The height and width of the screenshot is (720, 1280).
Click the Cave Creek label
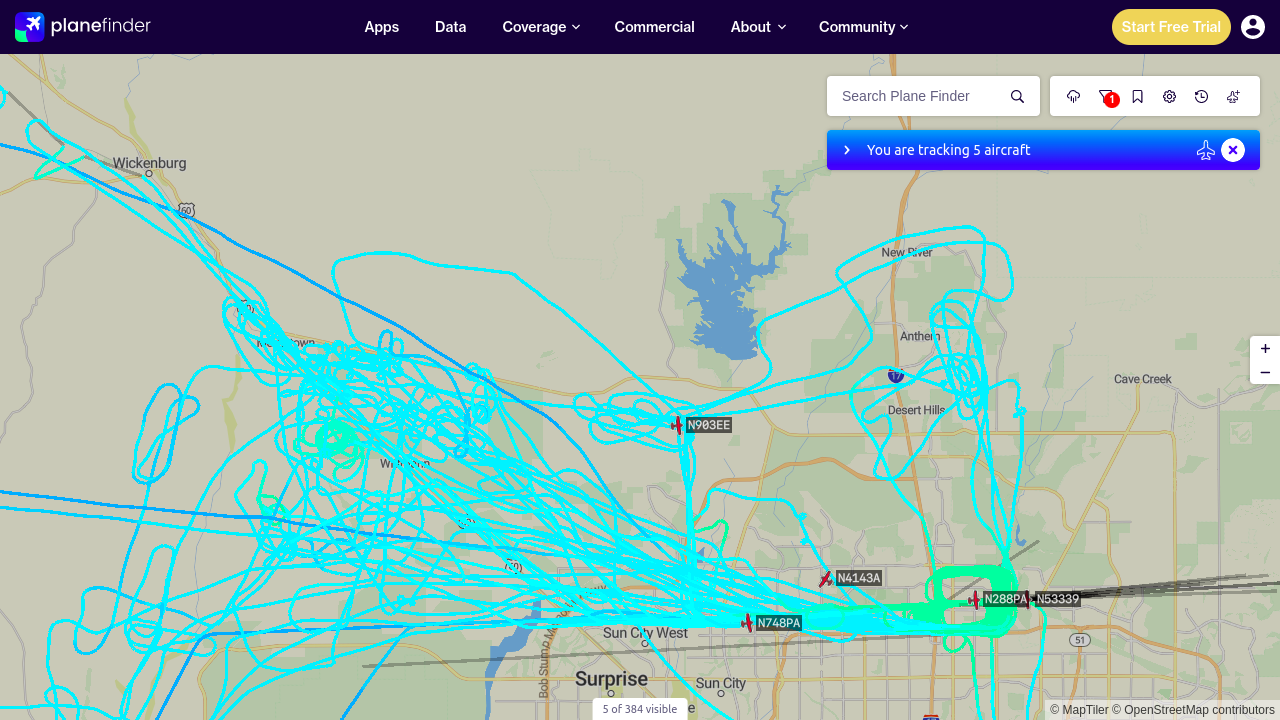coord(1143,379)
